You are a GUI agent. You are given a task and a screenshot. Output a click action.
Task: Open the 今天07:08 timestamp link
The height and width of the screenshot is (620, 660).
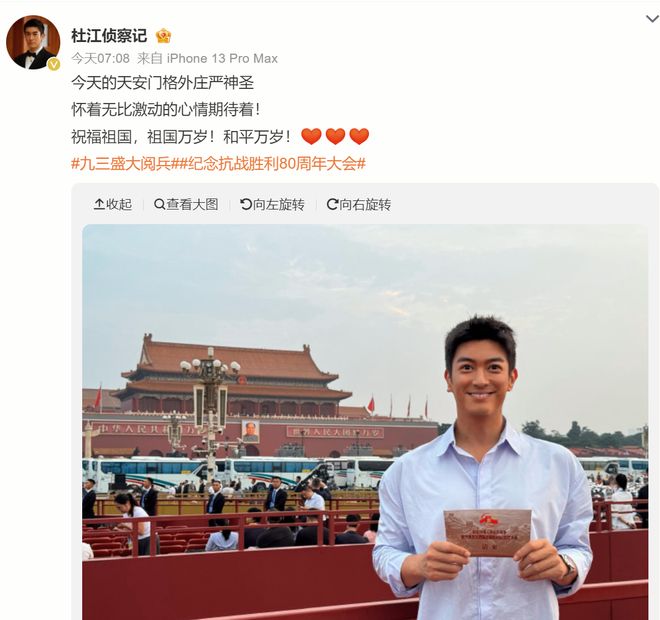click(101, 59)
